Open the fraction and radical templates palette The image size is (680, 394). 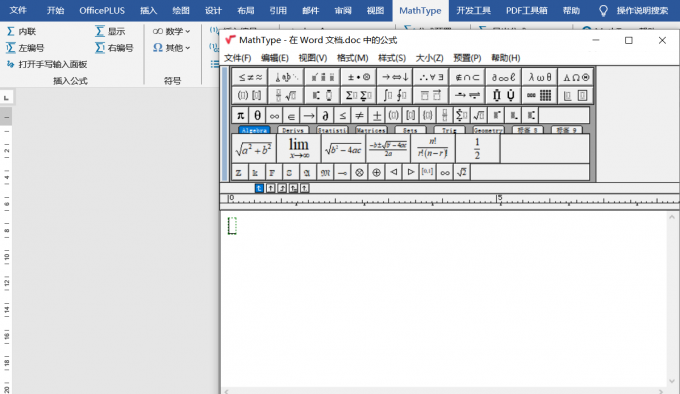[x=286, y=95]
